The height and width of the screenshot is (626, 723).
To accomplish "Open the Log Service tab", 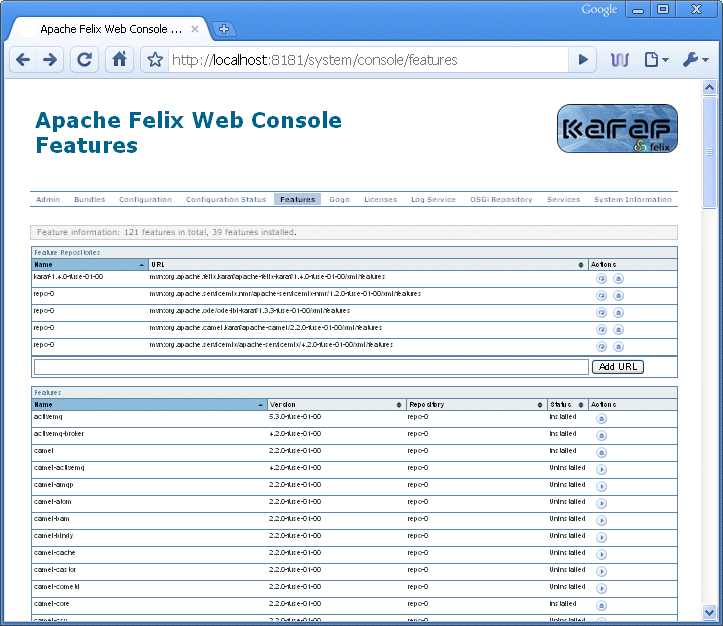I will (433, 200).
